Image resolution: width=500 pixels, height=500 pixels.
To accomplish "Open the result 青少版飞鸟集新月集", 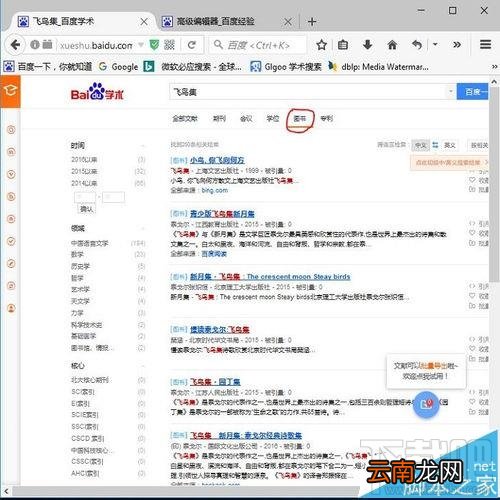I will pos(222,213).
